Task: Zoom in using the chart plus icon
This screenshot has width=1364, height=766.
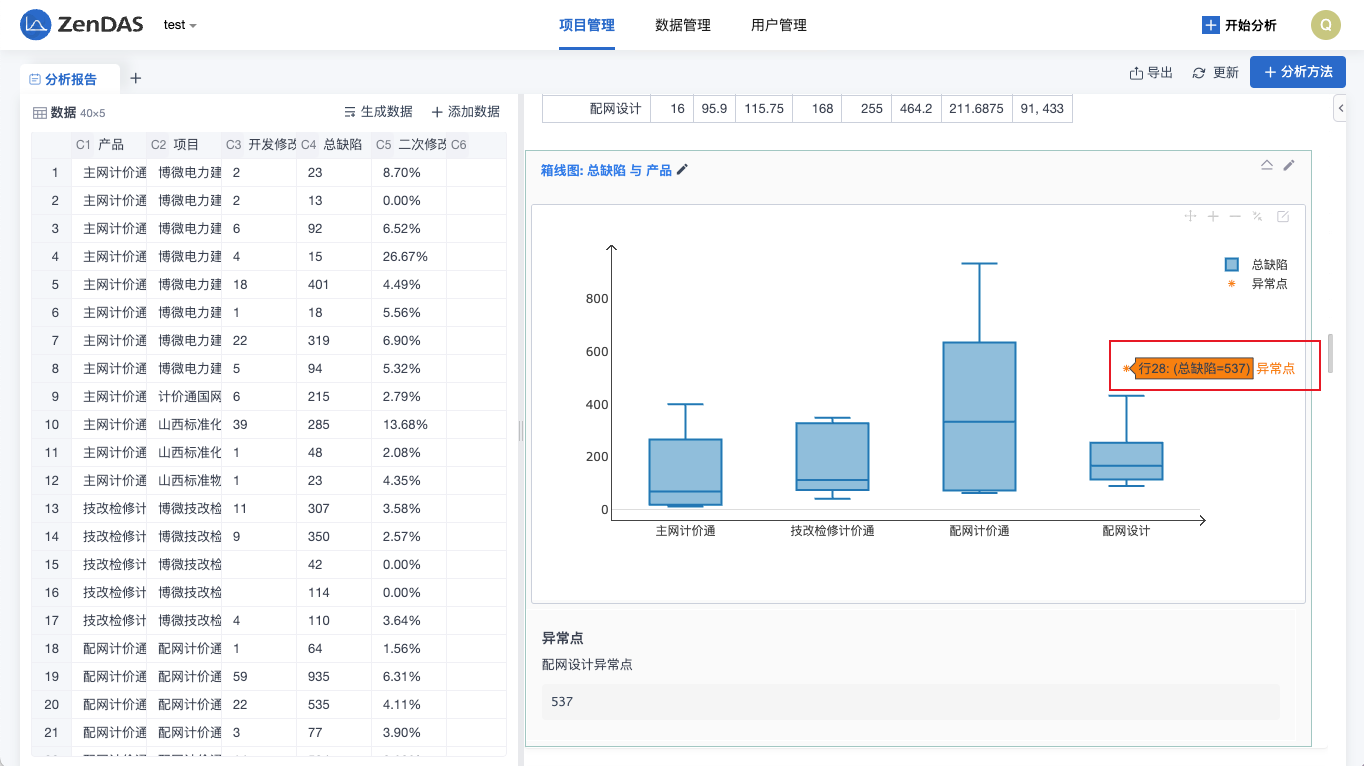Action: click(1213, 216)
